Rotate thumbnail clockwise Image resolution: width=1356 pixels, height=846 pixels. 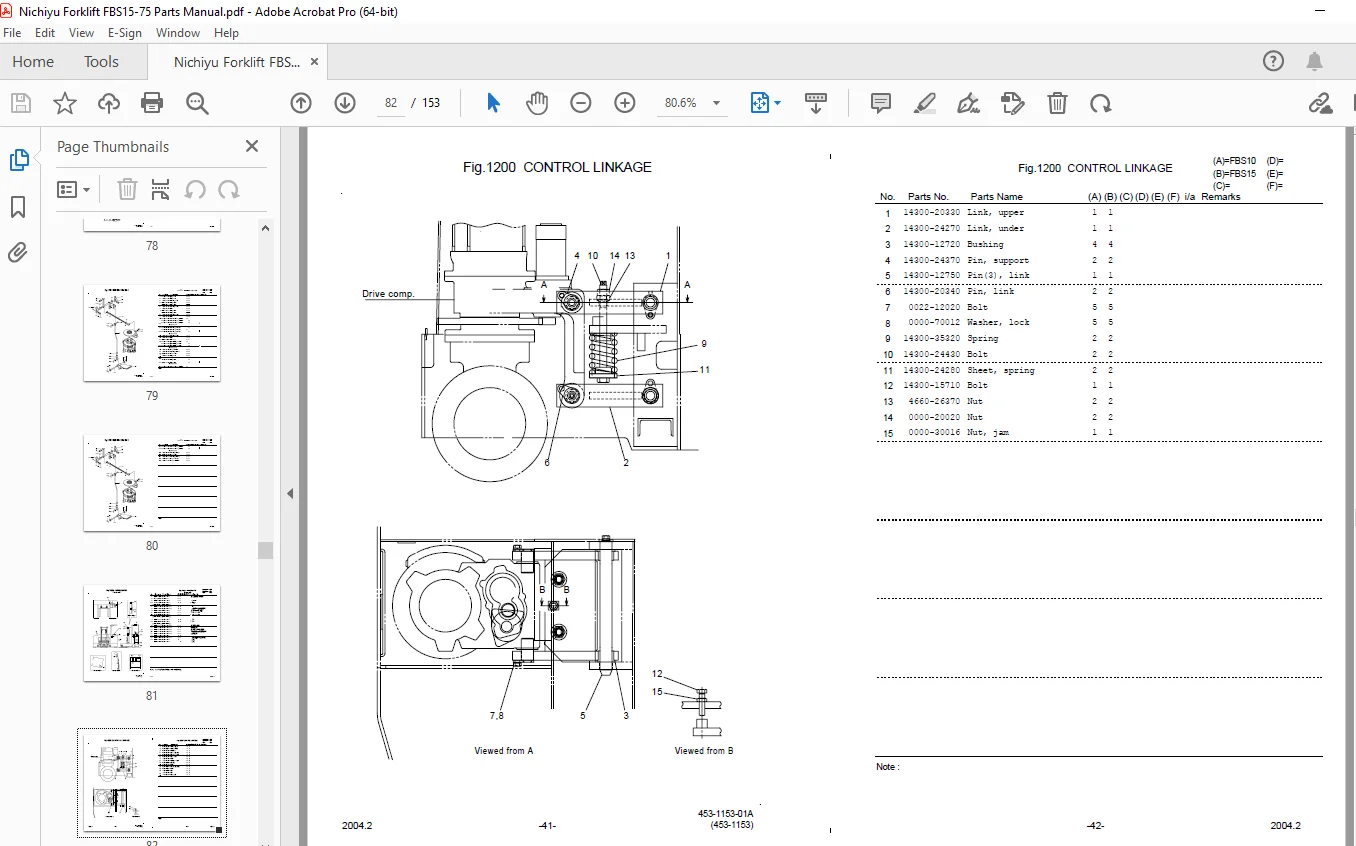click(x=229, y=189)
